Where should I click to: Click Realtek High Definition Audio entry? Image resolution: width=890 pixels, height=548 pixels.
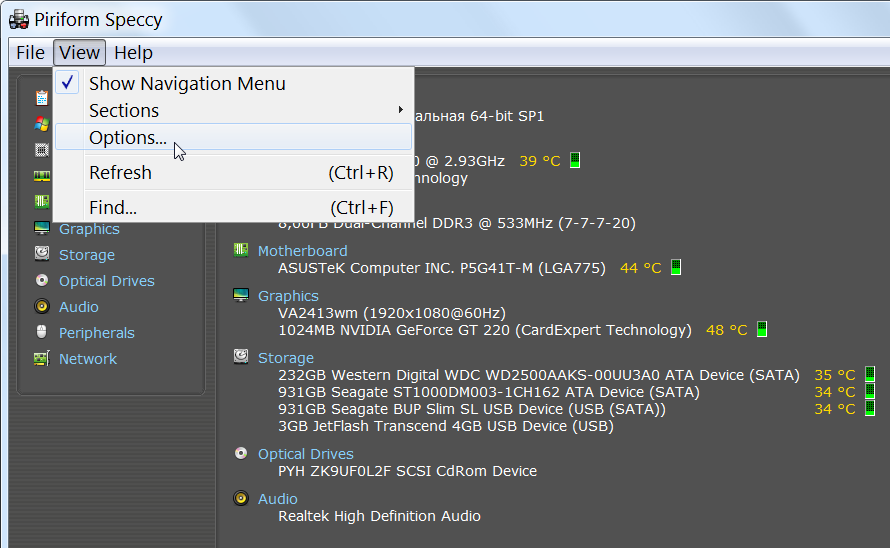point(379,516)
